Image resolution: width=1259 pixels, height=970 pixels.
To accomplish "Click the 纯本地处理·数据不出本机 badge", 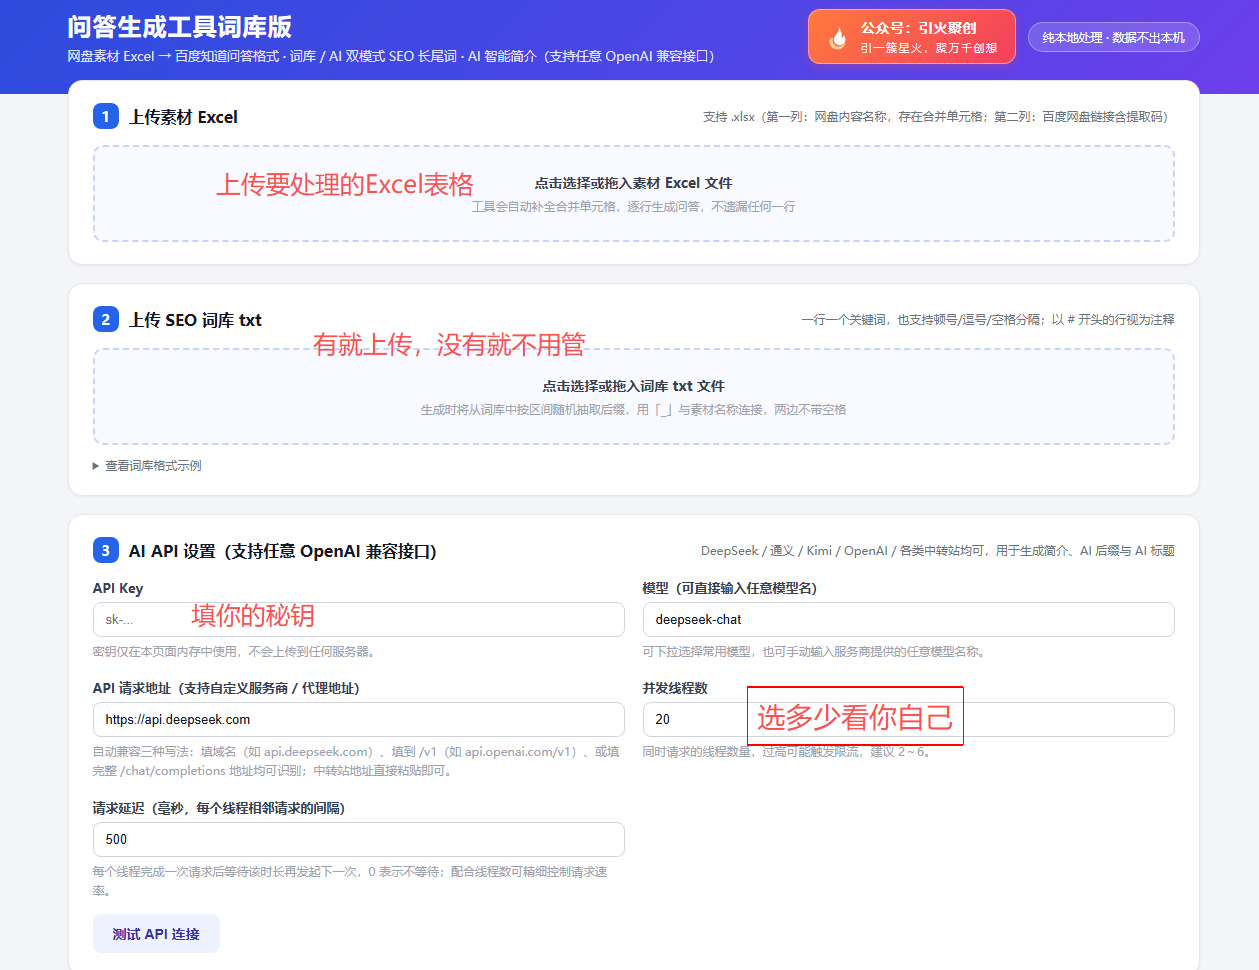I will (1113, 38).
